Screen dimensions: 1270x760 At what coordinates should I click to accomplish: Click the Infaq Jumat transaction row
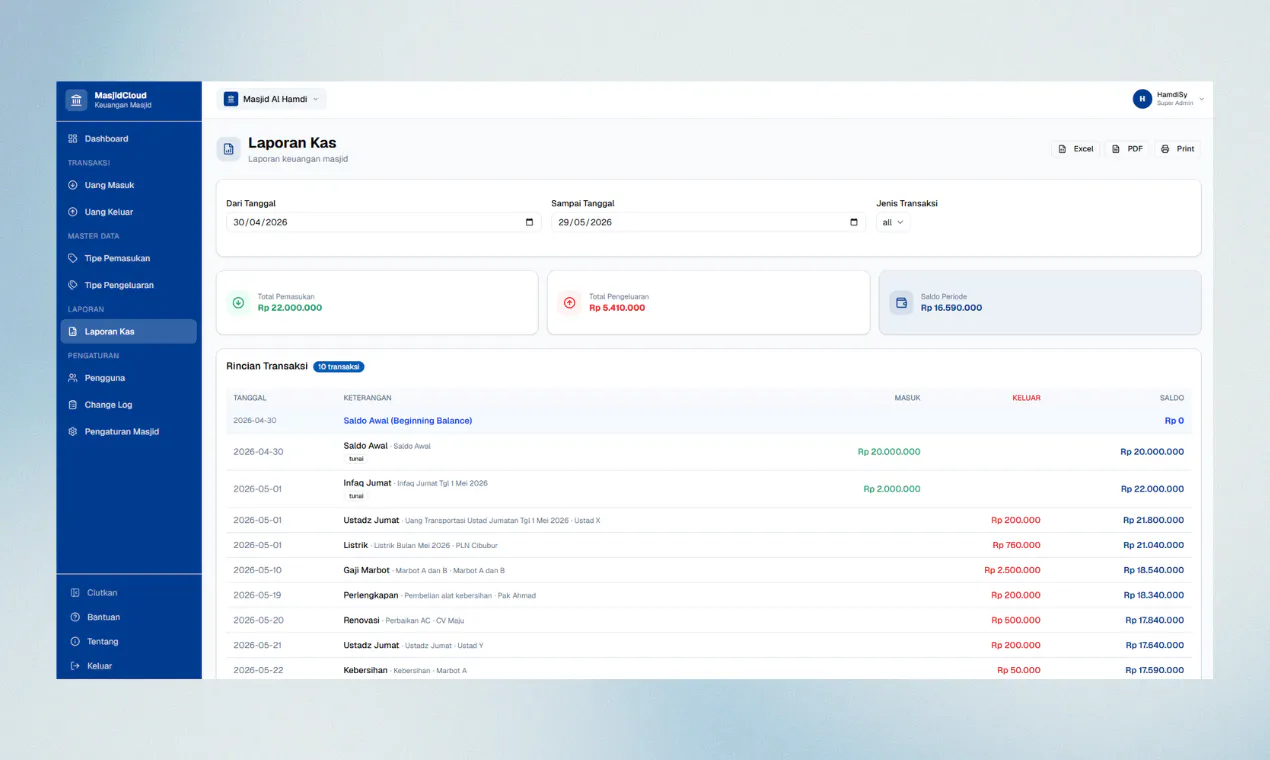(709, 489)
